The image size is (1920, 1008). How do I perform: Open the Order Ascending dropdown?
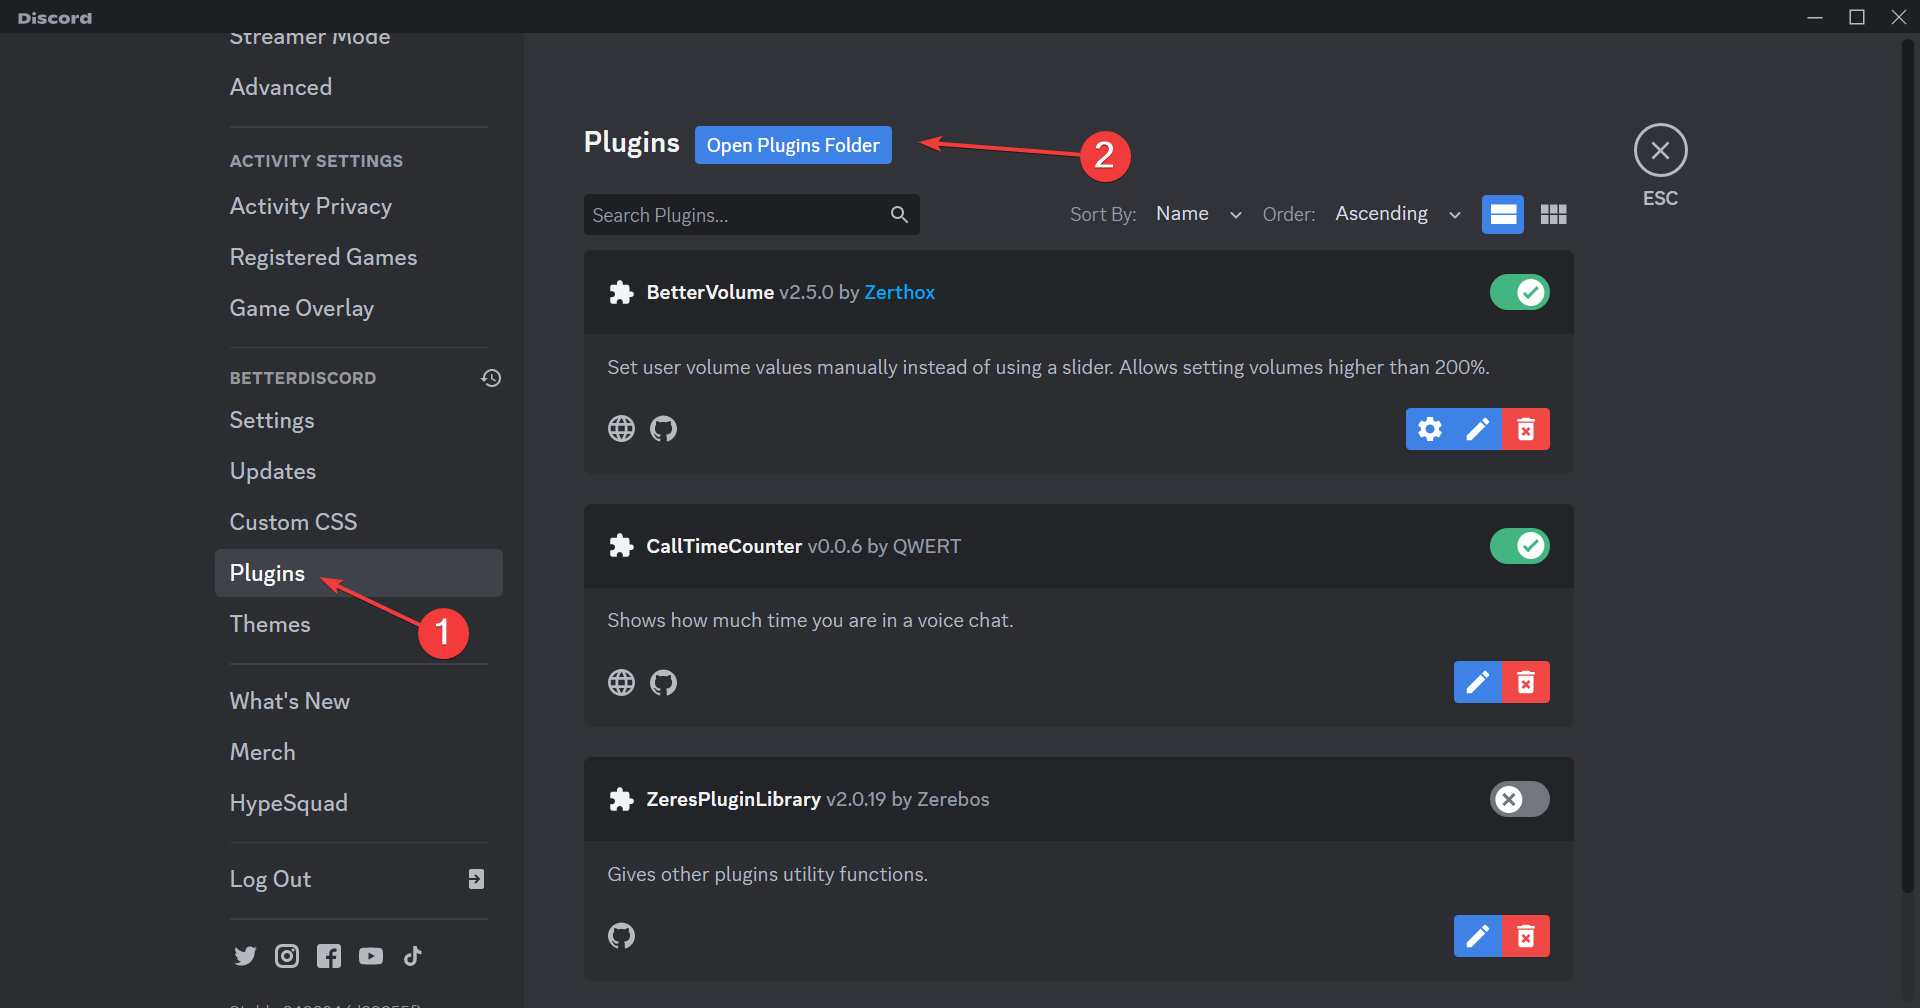[1398, 214]
